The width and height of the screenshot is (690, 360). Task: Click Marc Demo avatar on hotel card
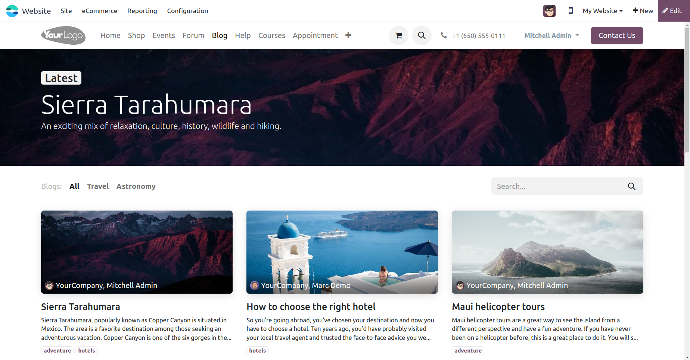pos(254,286)
